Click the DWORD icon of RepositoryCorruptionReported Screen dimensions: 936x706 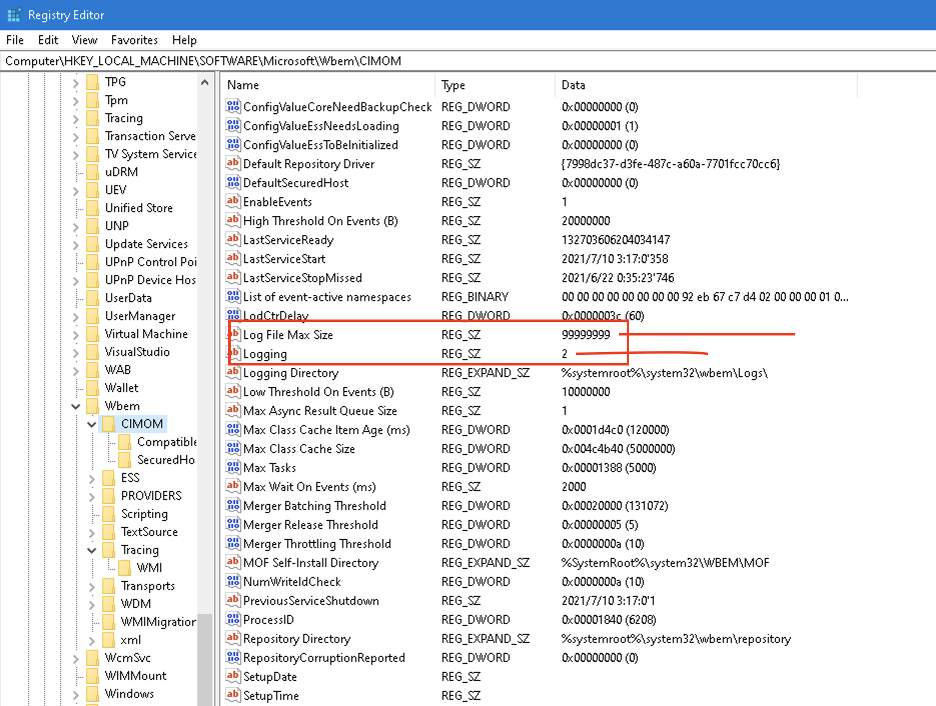coord(233,657)
